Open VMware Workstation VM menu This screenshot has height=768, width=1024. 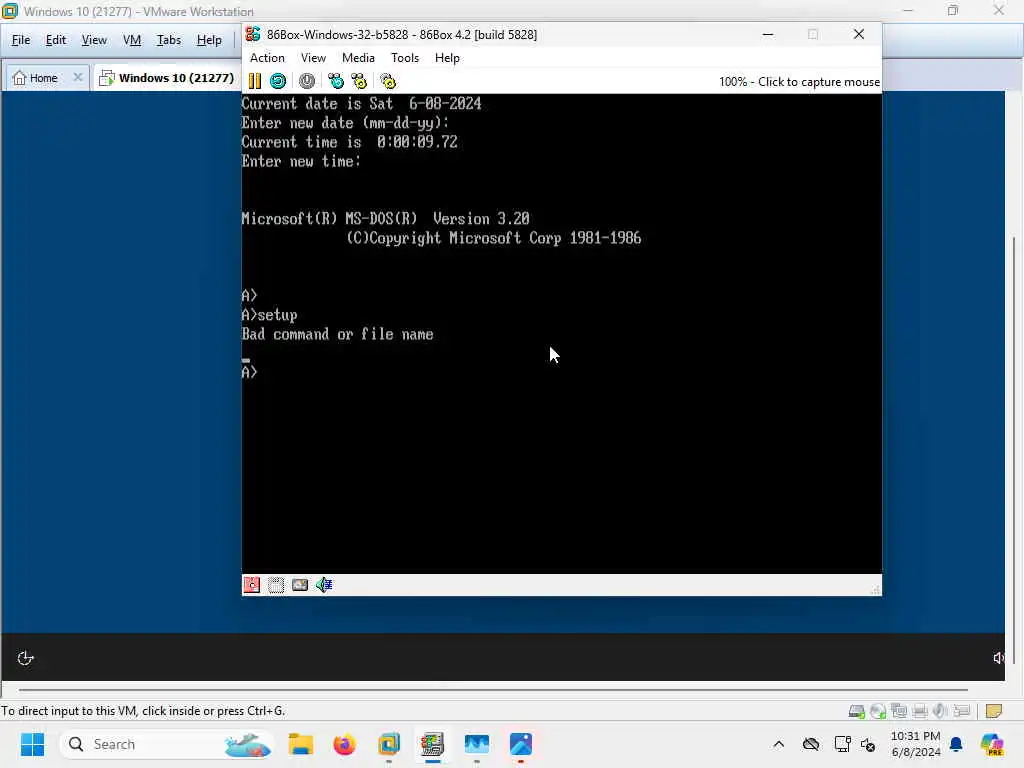point(132,40)
